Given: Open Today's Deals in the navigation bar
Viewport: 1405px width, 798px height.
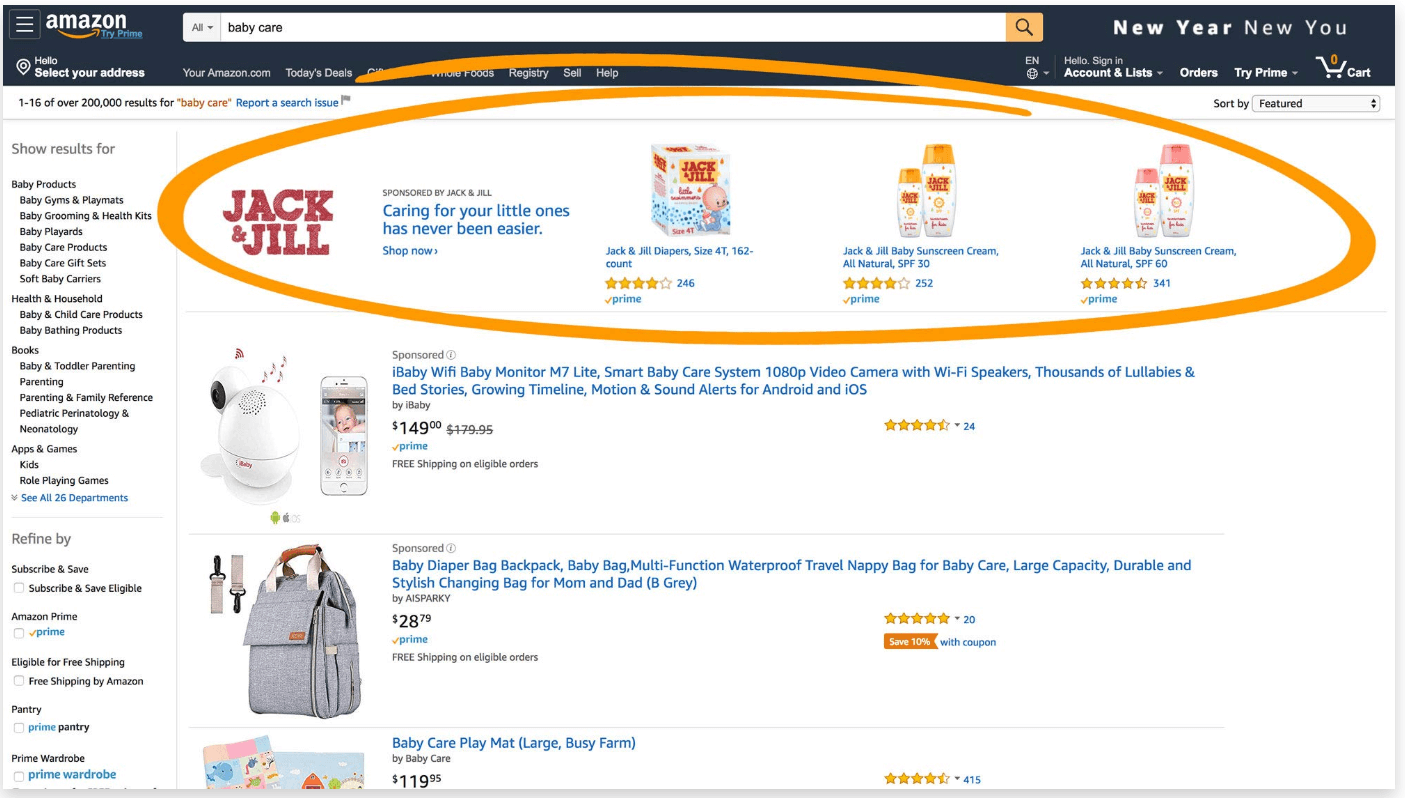Looking at the screenshot, I should [x=318, y=73].
